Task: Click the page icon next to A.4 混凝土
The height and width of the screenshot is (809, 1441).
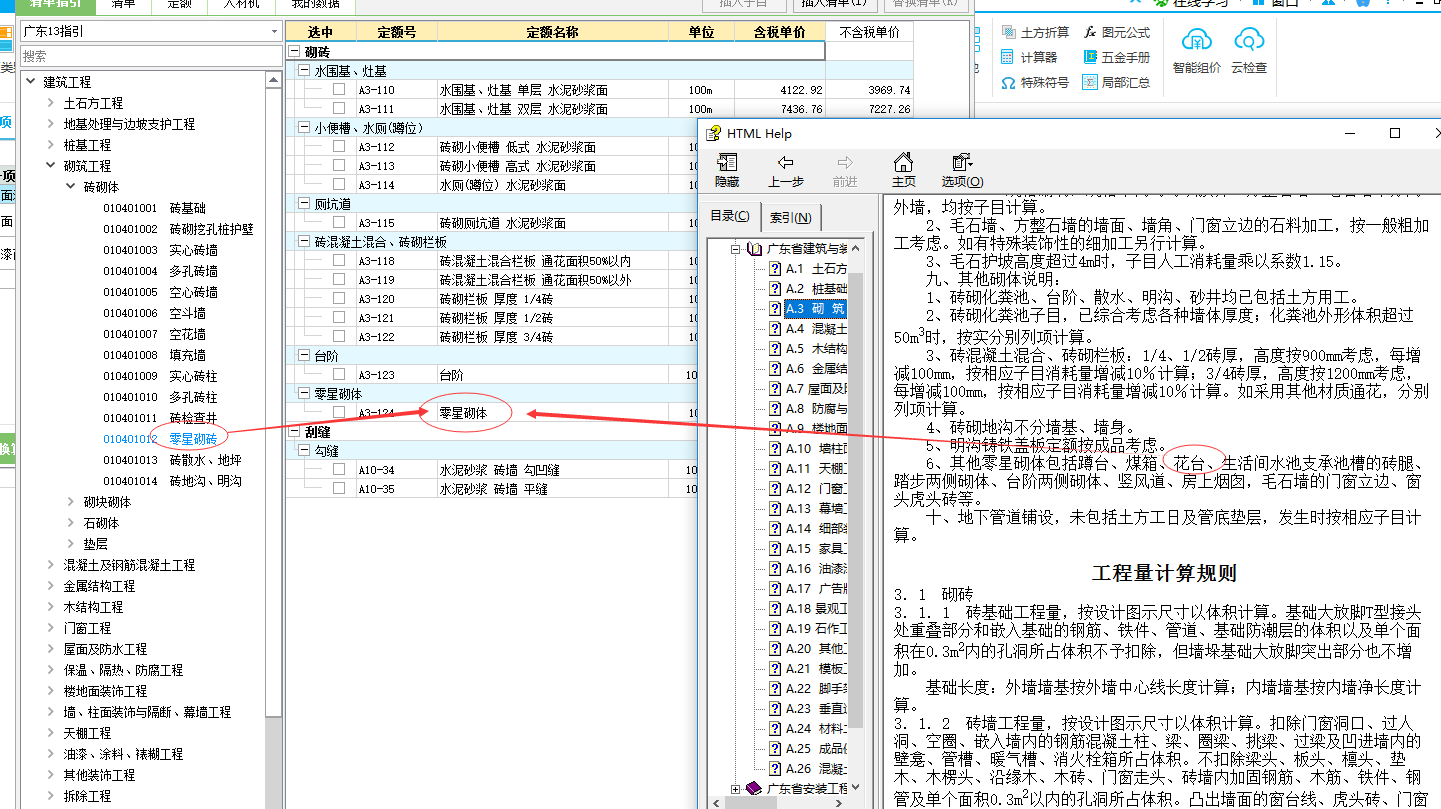Action: pos(774,329)
